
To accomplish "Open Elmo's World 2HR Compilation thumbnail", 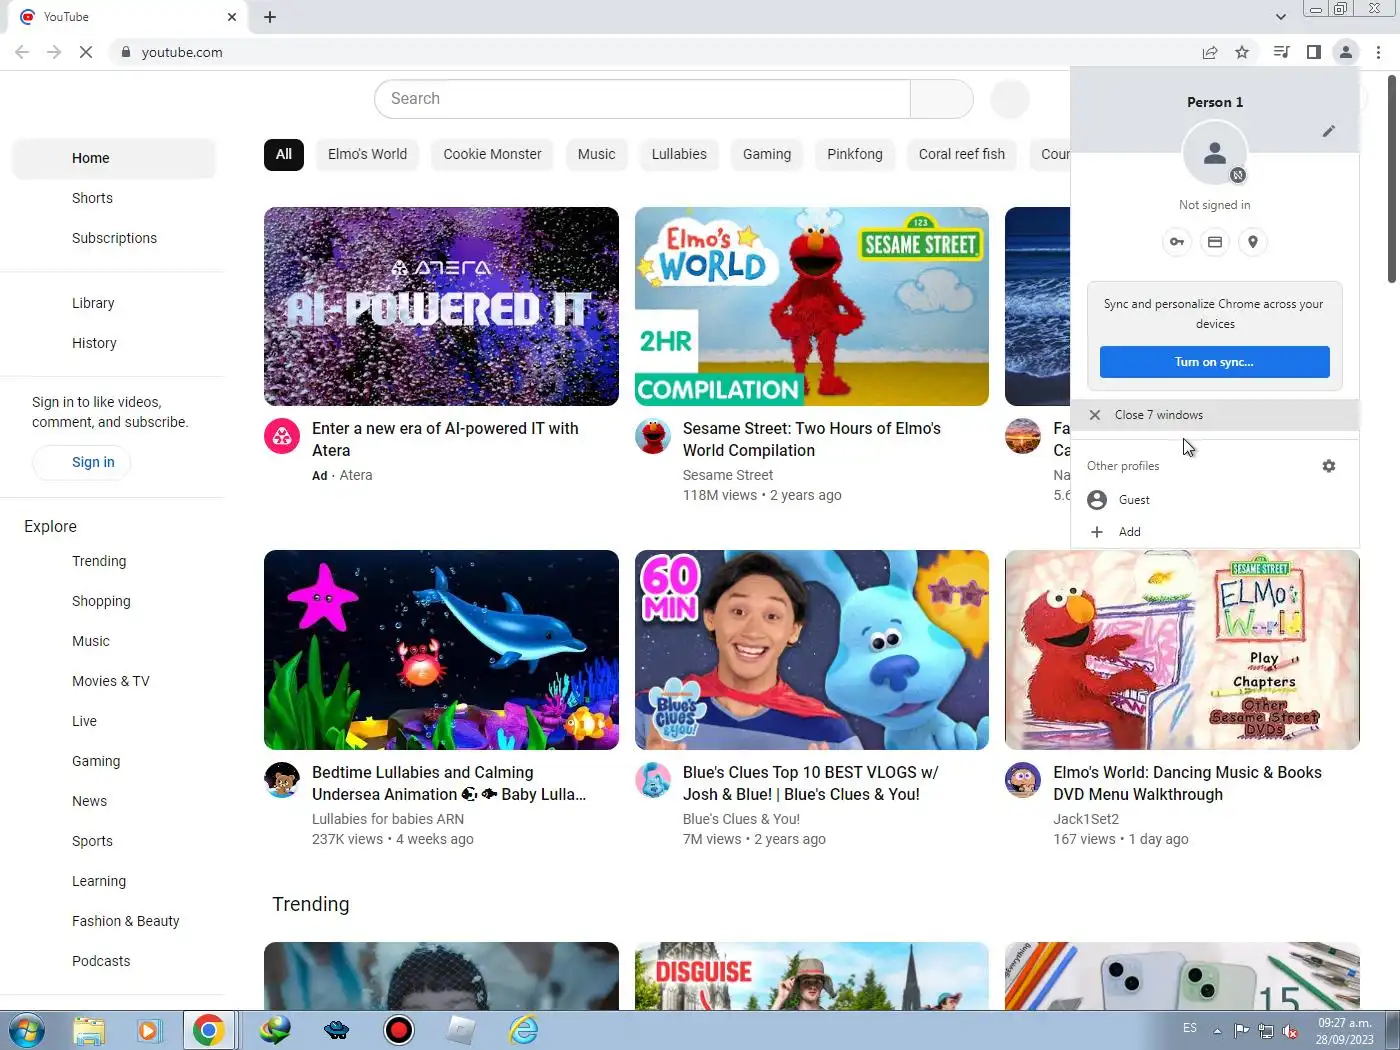I will pos(812,306).
